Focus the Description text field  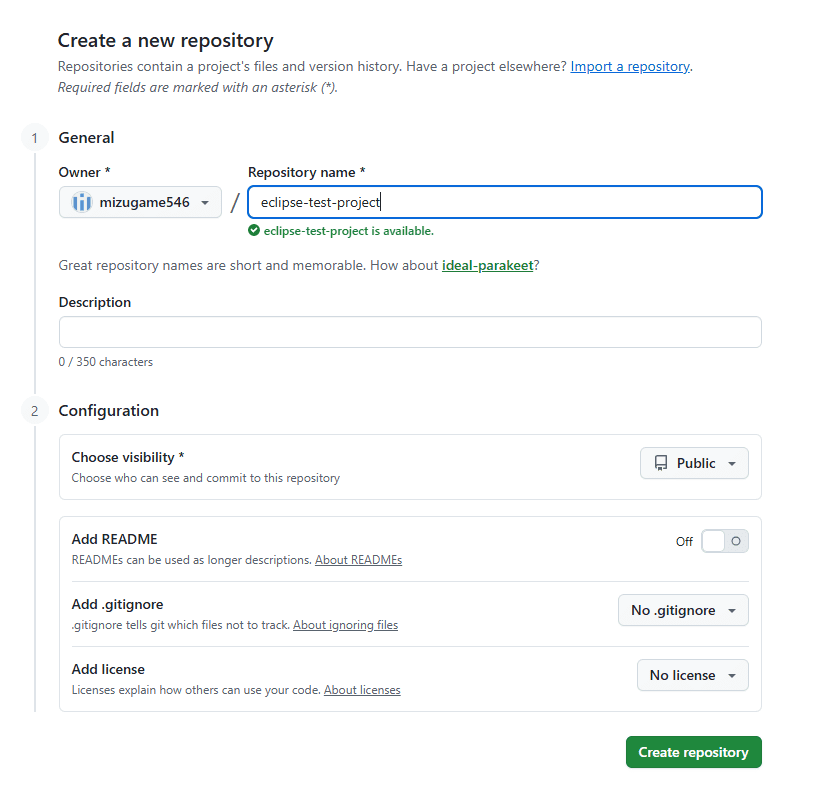pyautogui.click(x=410, y=332)
